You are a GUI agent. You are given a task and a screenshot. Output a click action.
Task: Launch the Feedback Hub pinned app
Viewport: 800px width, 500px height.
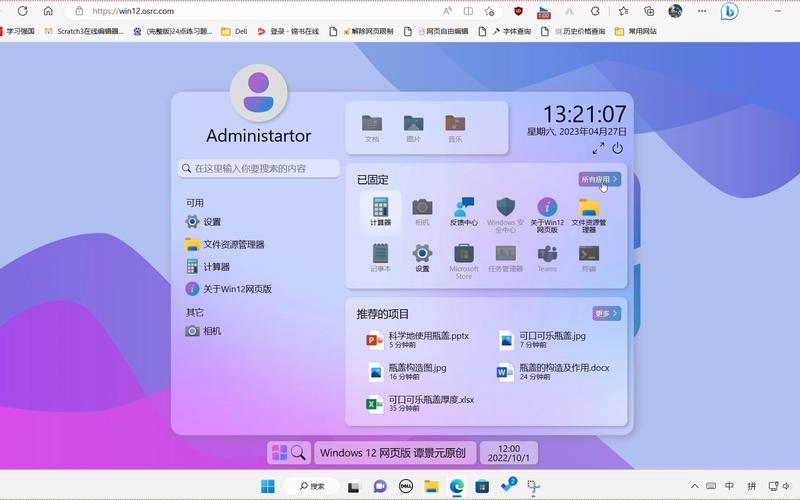464,212
